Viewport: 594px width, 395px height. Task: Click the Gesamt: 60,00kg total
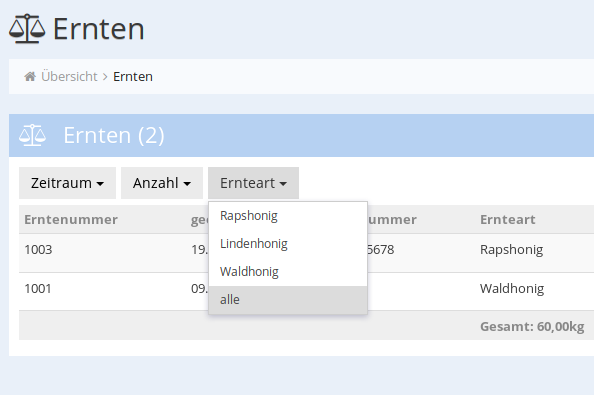(x=532, y=326)
